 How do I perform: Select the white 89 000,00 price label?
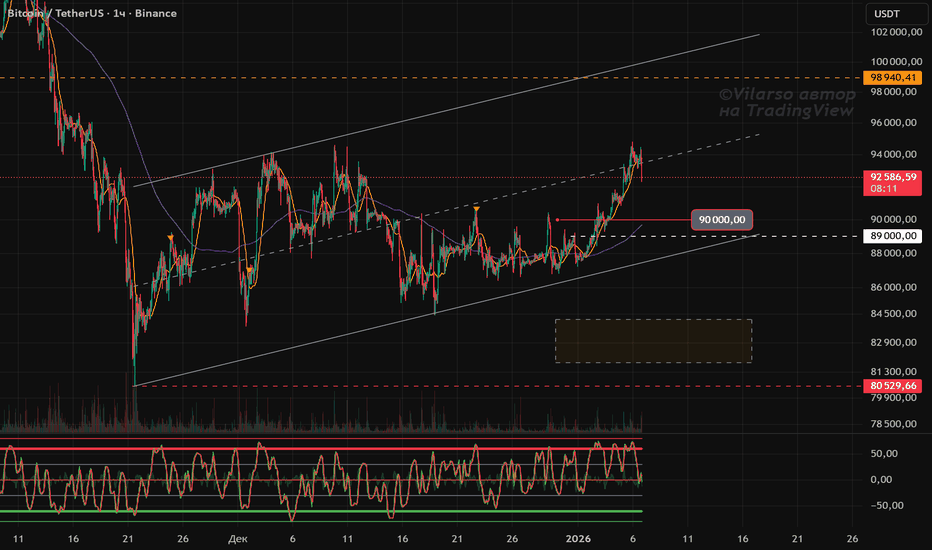coord(894,236)
